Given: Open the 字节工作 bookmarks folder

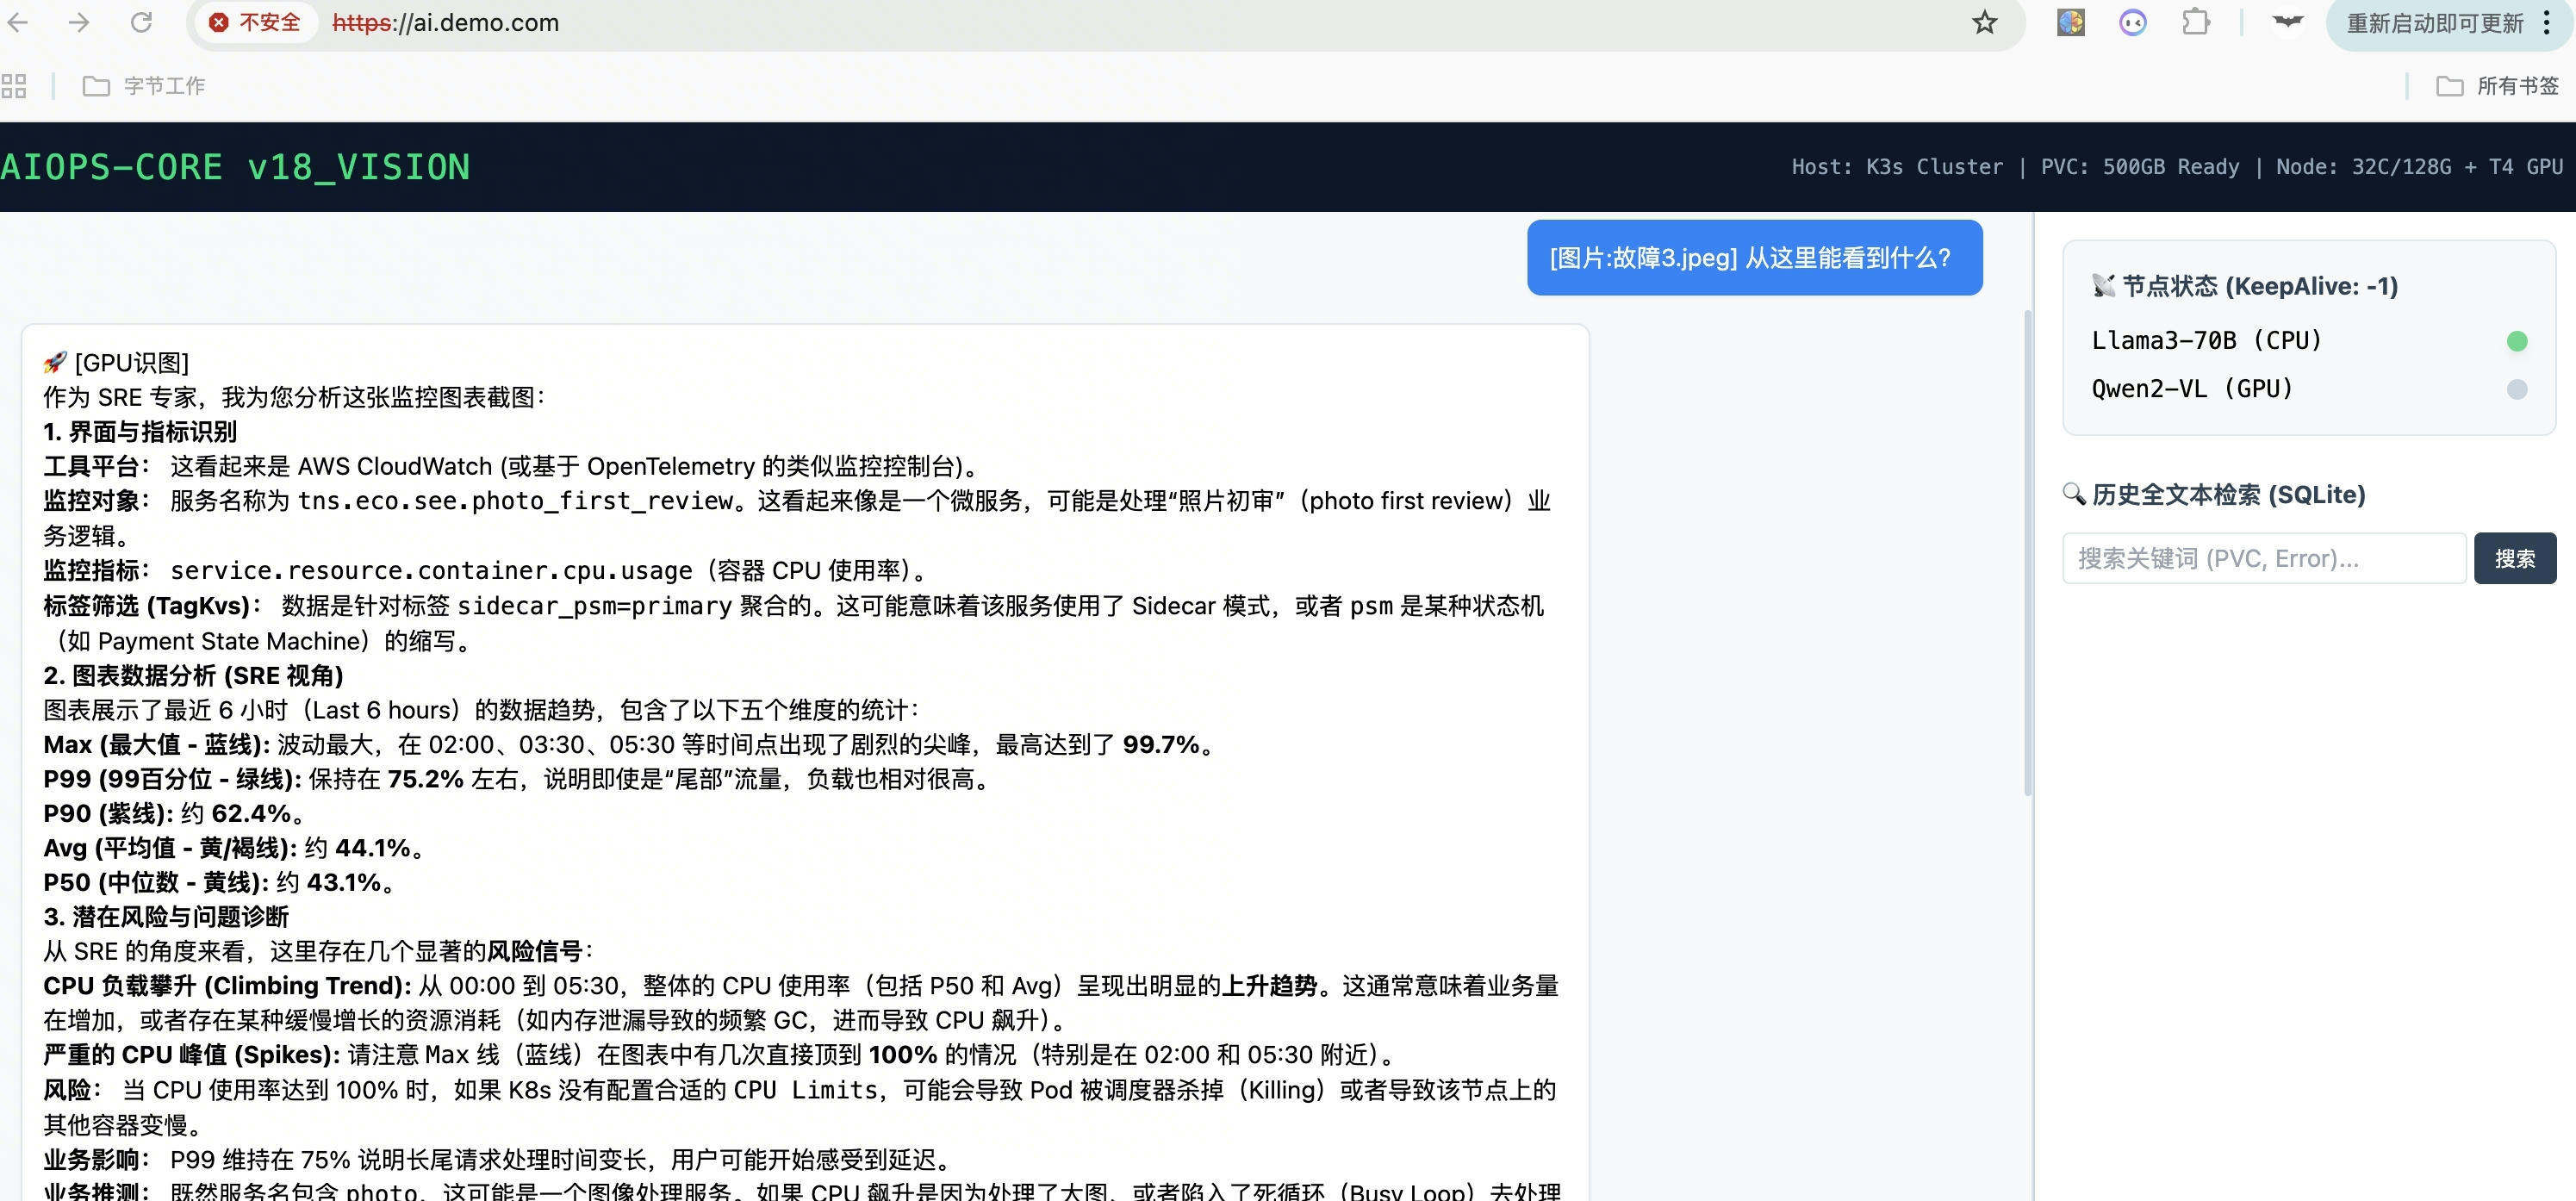Looking at the screenshot, I should (x=144, y=86).
